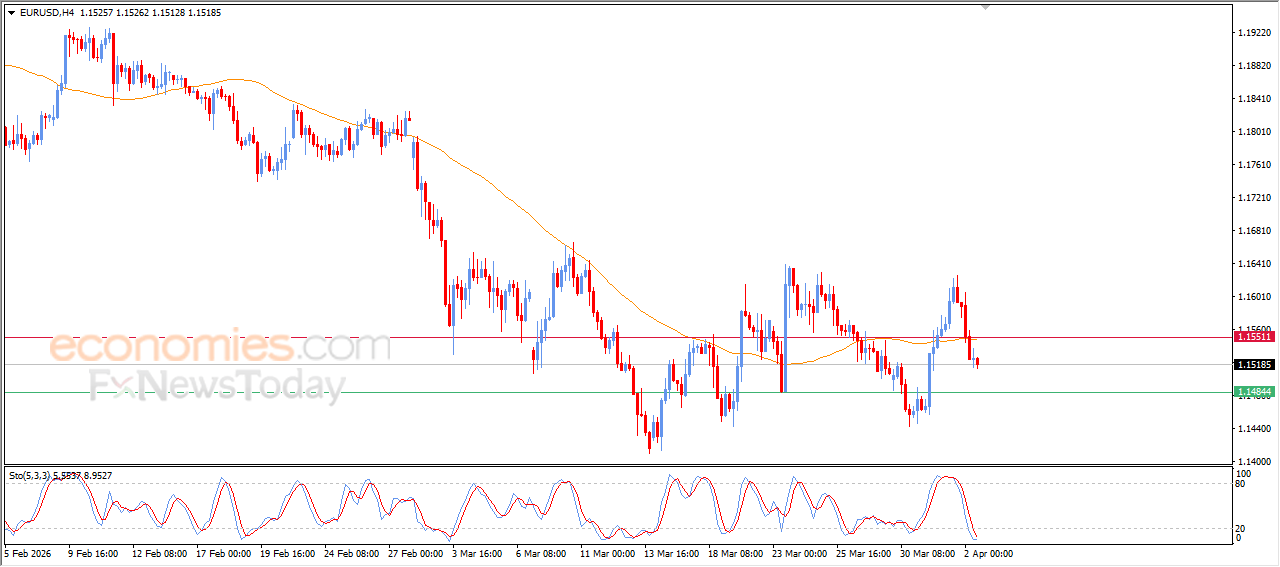The width and height of the screenshot is (1280, 567).
Task: Click the economies.com watermark logo
Action: pos(220,347)
